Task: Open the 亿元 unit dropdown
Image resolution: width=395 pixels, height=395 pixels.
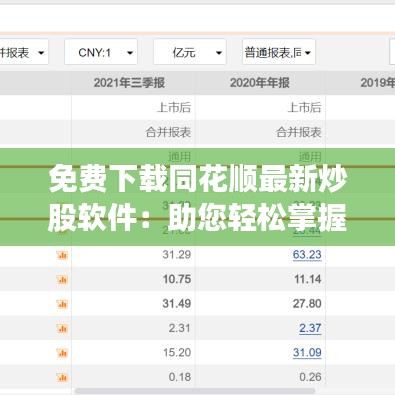Action: [x=190, y=52]
